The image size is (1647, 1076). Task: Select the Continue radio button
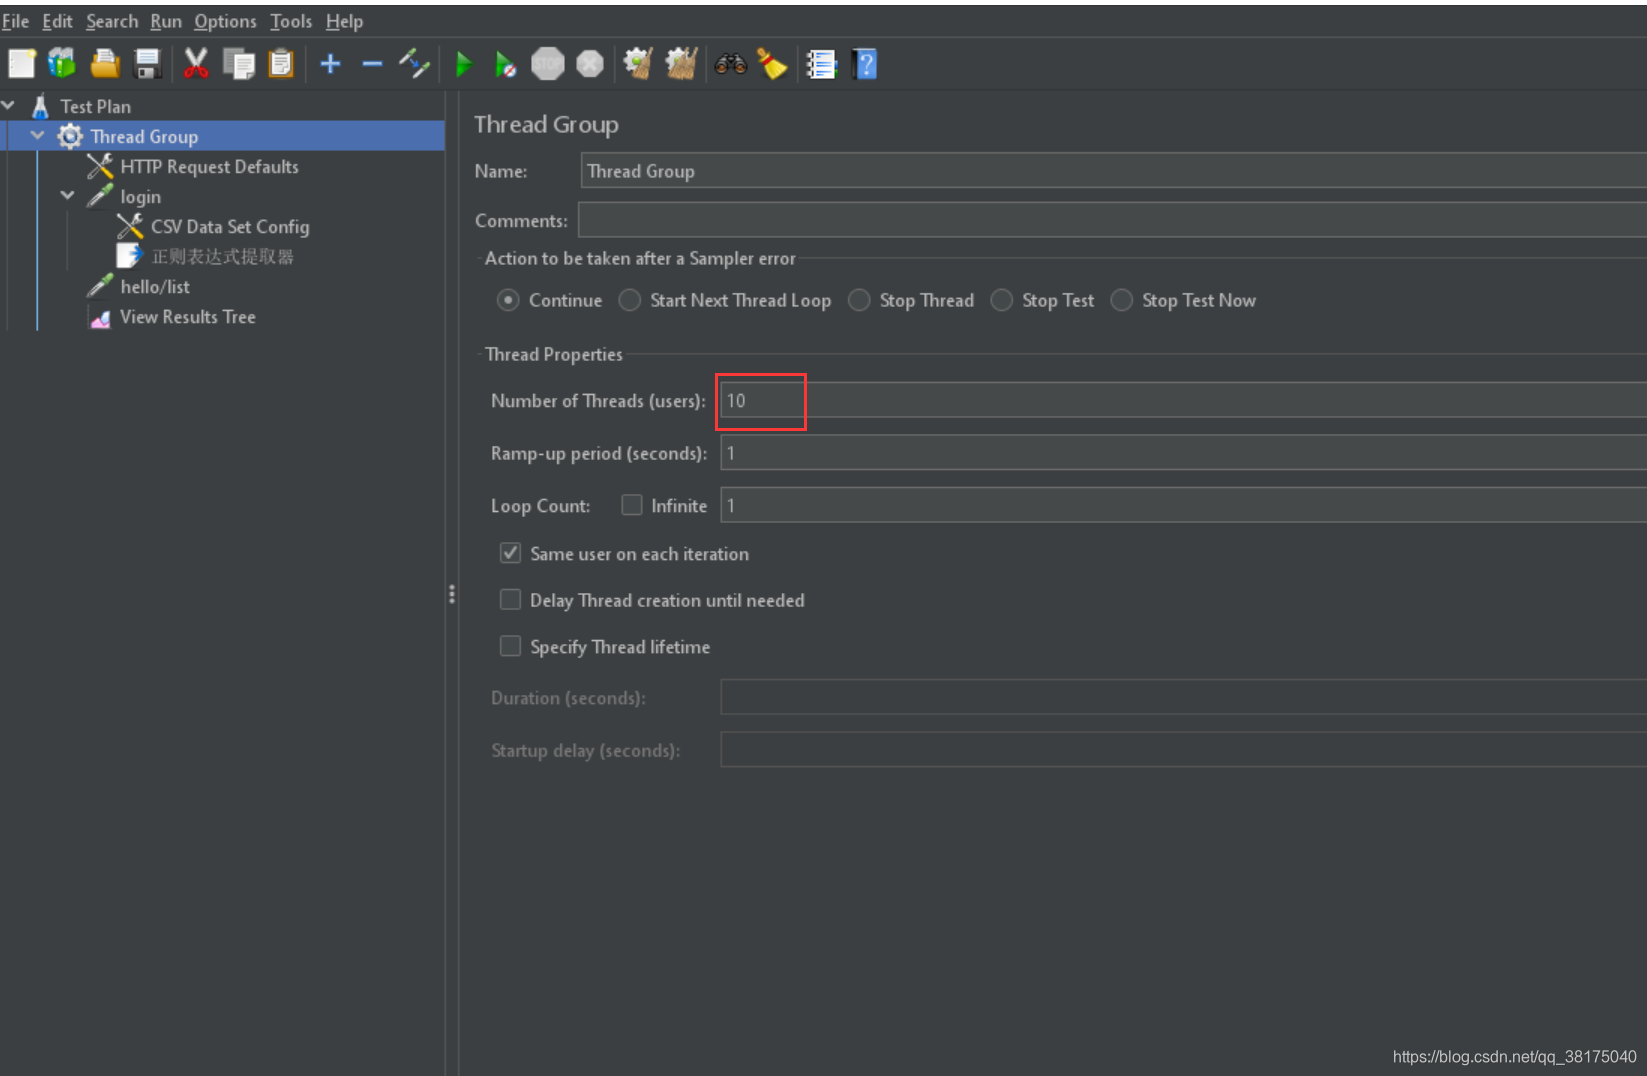pos(508,300)
